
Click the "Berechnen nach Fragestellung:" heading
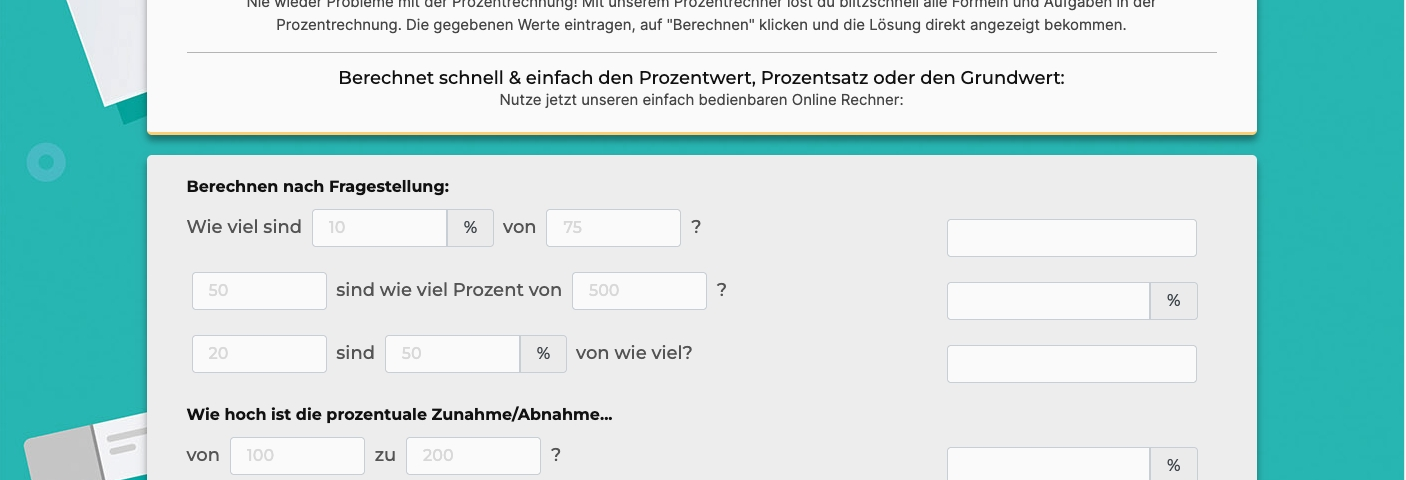pos(318,187)
